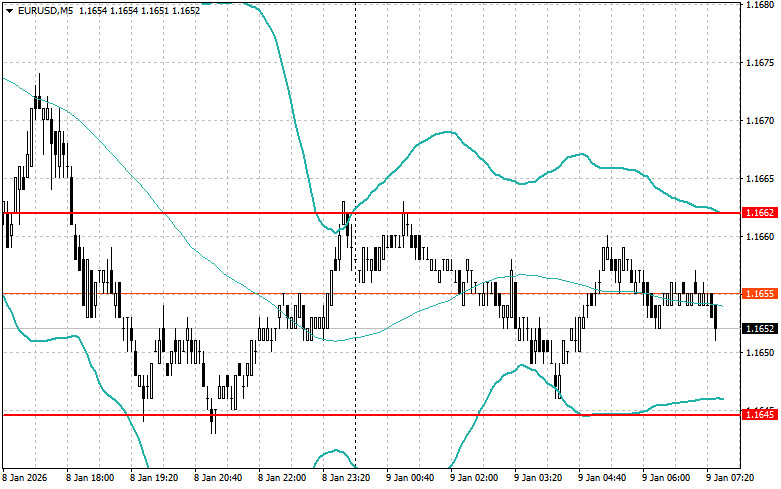Viewport: 781px width, 489px height.
Task: Select the 8 Jan 22:00 time label
Action: pyautogui.click(x=282, y=478)
